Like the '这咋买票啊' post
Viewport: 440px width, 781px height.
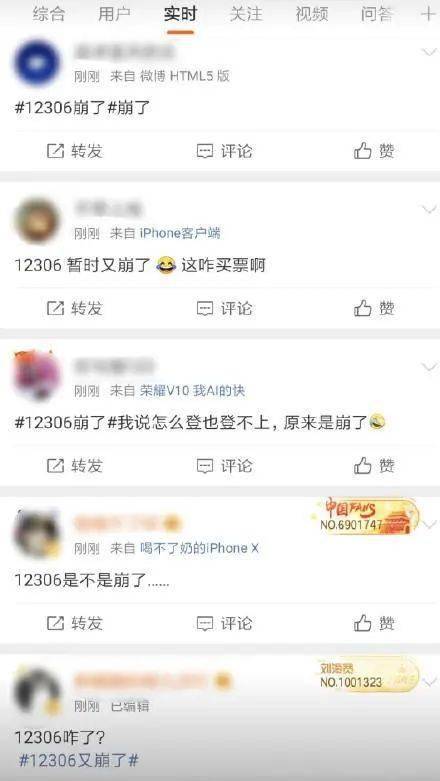[374, 308]
